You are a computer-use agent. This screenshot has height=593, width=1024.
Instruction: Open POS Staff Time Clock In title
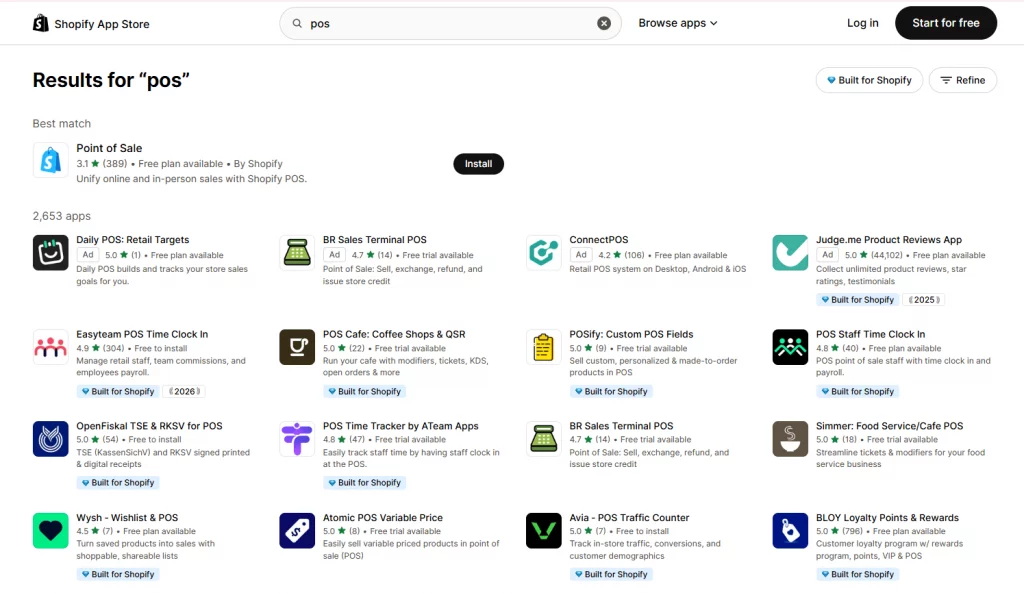871,334
